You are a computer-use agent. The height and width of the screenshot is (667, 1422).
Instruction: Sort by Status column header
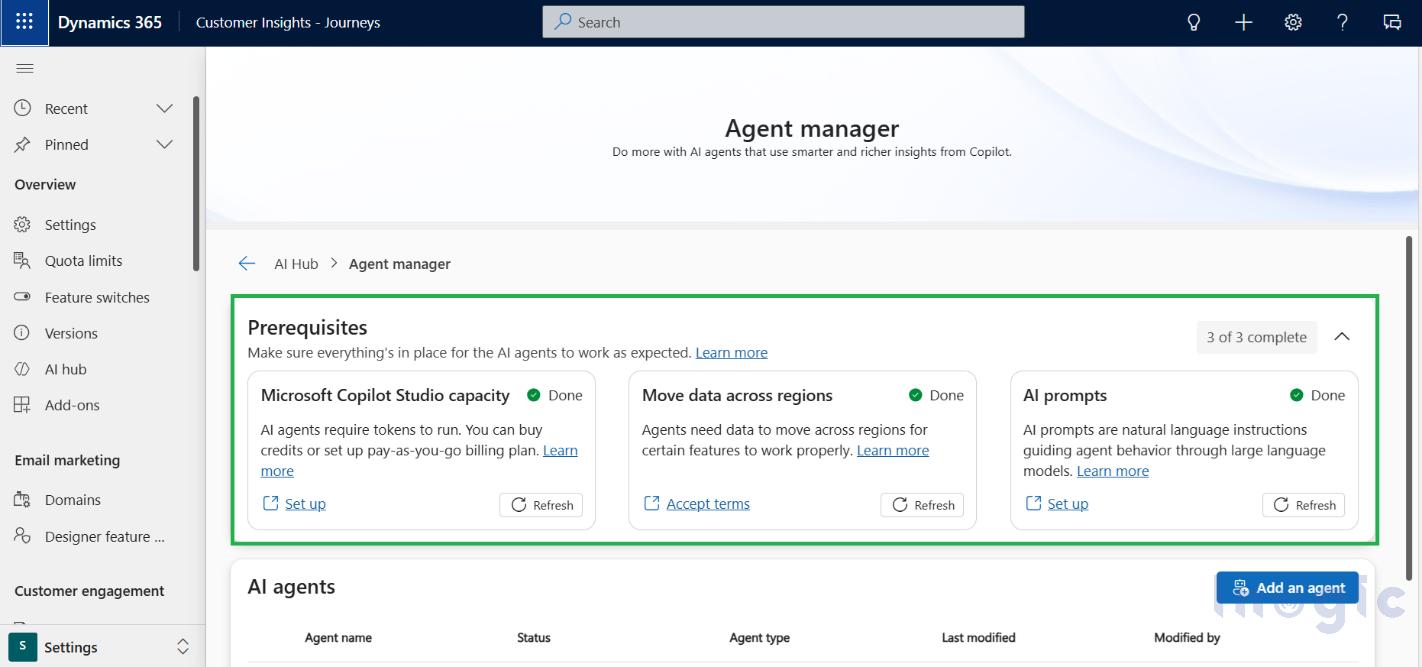(x=534, y=637)
